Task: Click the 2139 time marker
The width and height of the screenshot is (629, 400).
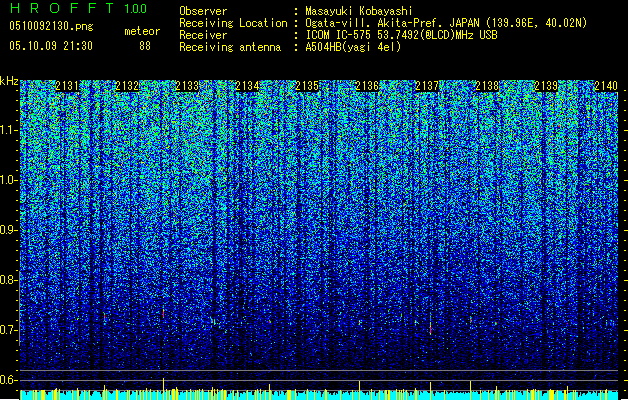Action: point(546,86)
